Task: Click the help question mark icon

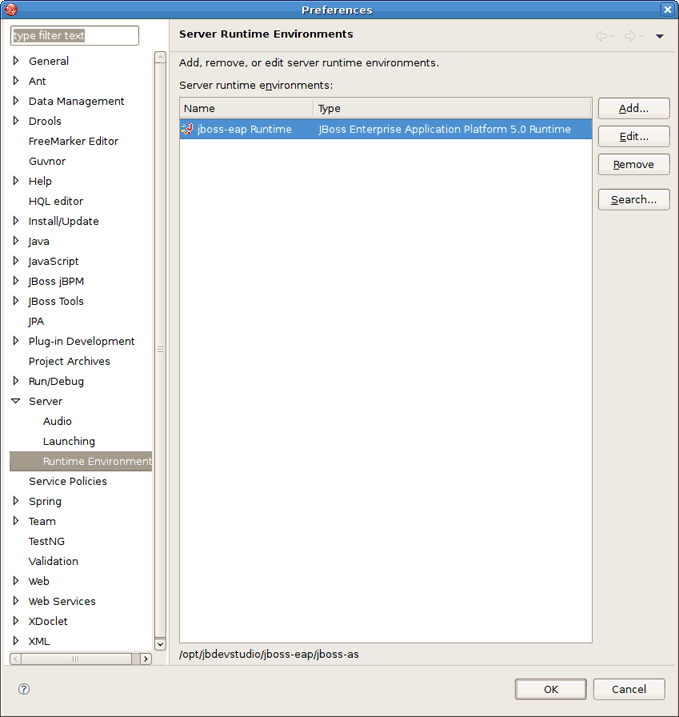Action: (x=24, y=689)
